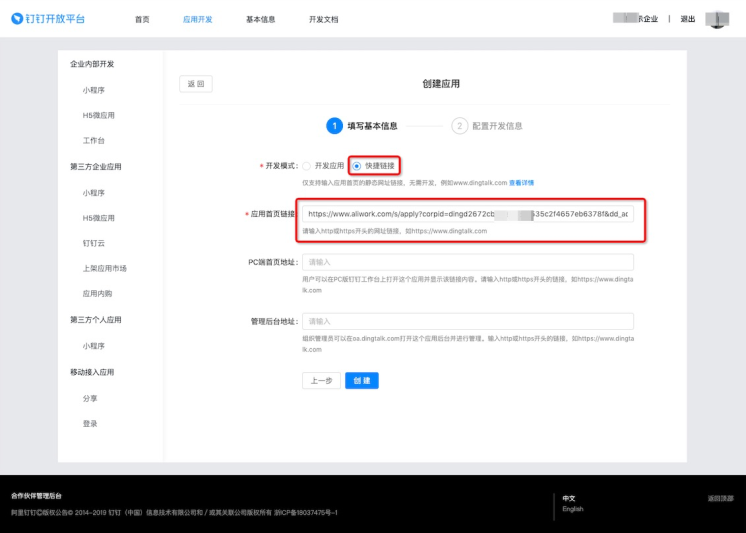Select H5微应用 under 第三方企业应用
746x533 pixels.
tap(98, 218)
